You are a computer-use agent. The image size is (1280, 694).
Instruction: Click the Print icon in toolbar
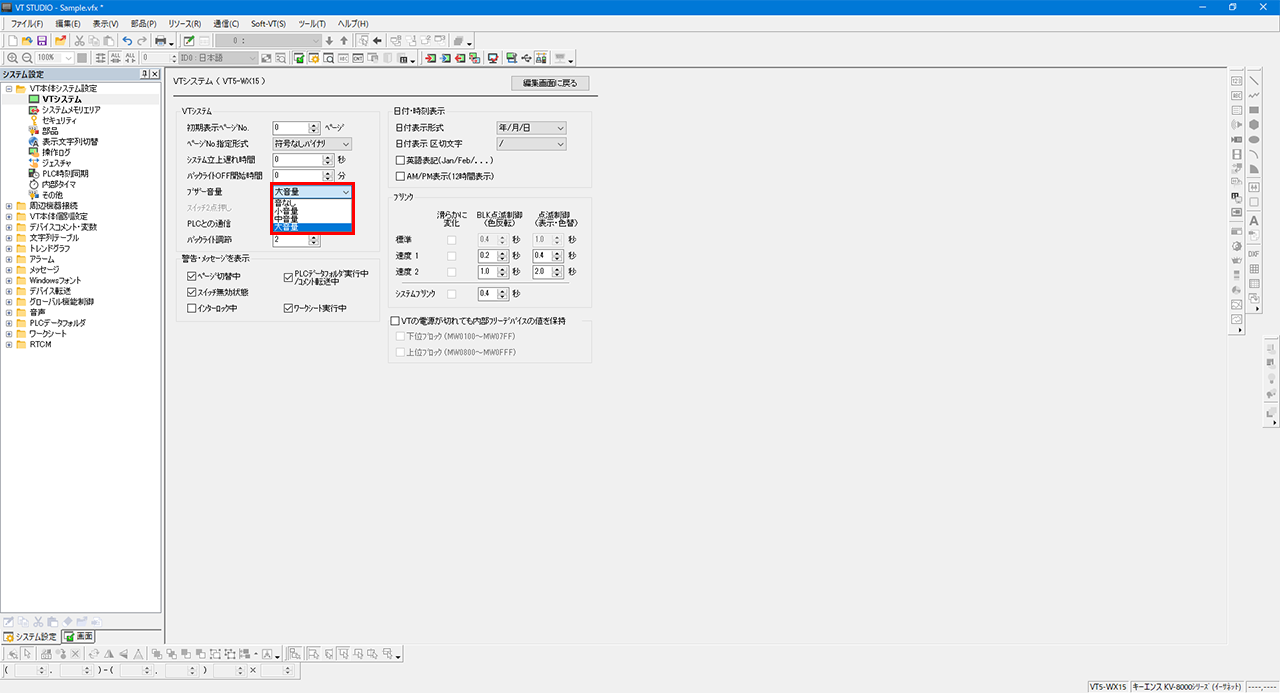click(x=160, y=41)
